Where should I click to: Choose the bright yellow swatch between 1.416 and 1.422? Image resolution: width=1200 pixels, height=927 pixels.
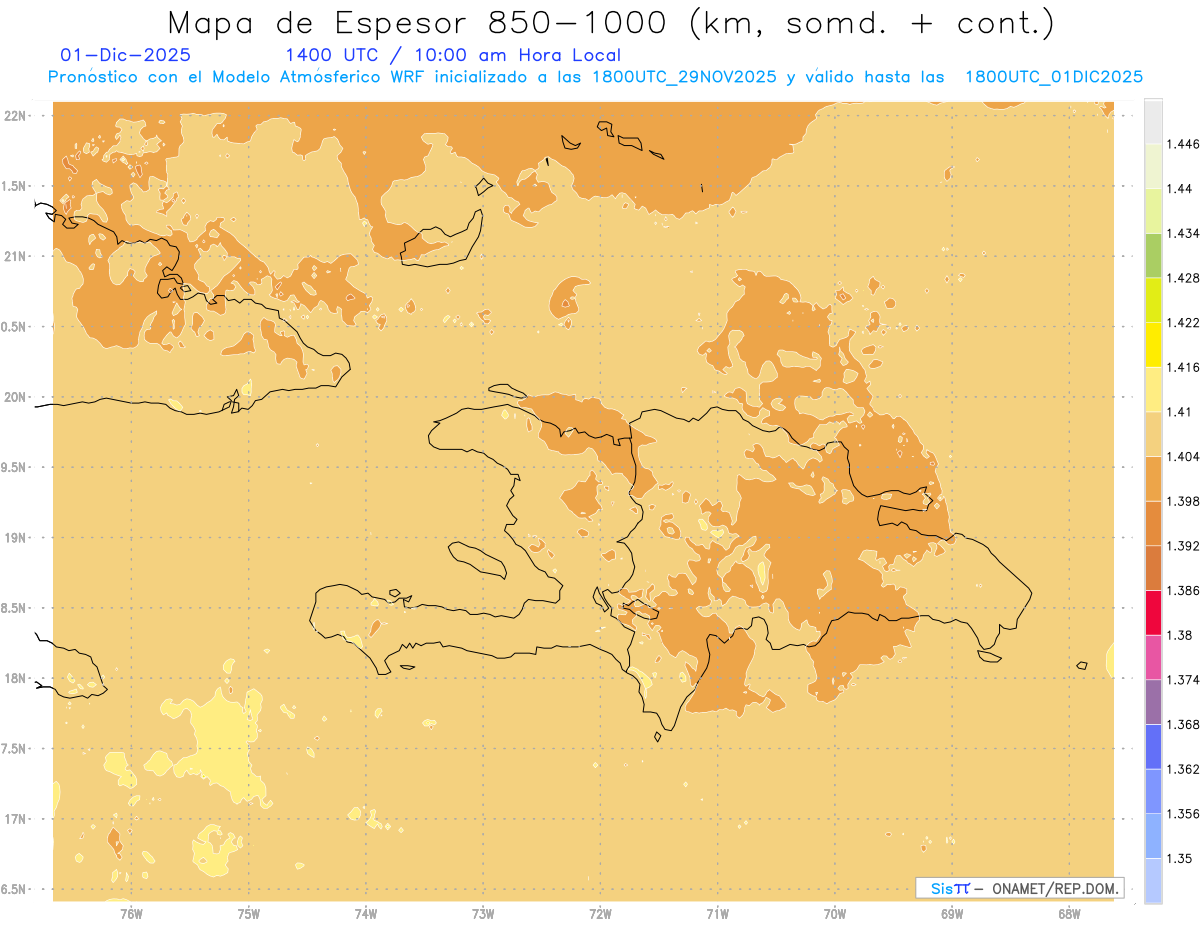1153,344
